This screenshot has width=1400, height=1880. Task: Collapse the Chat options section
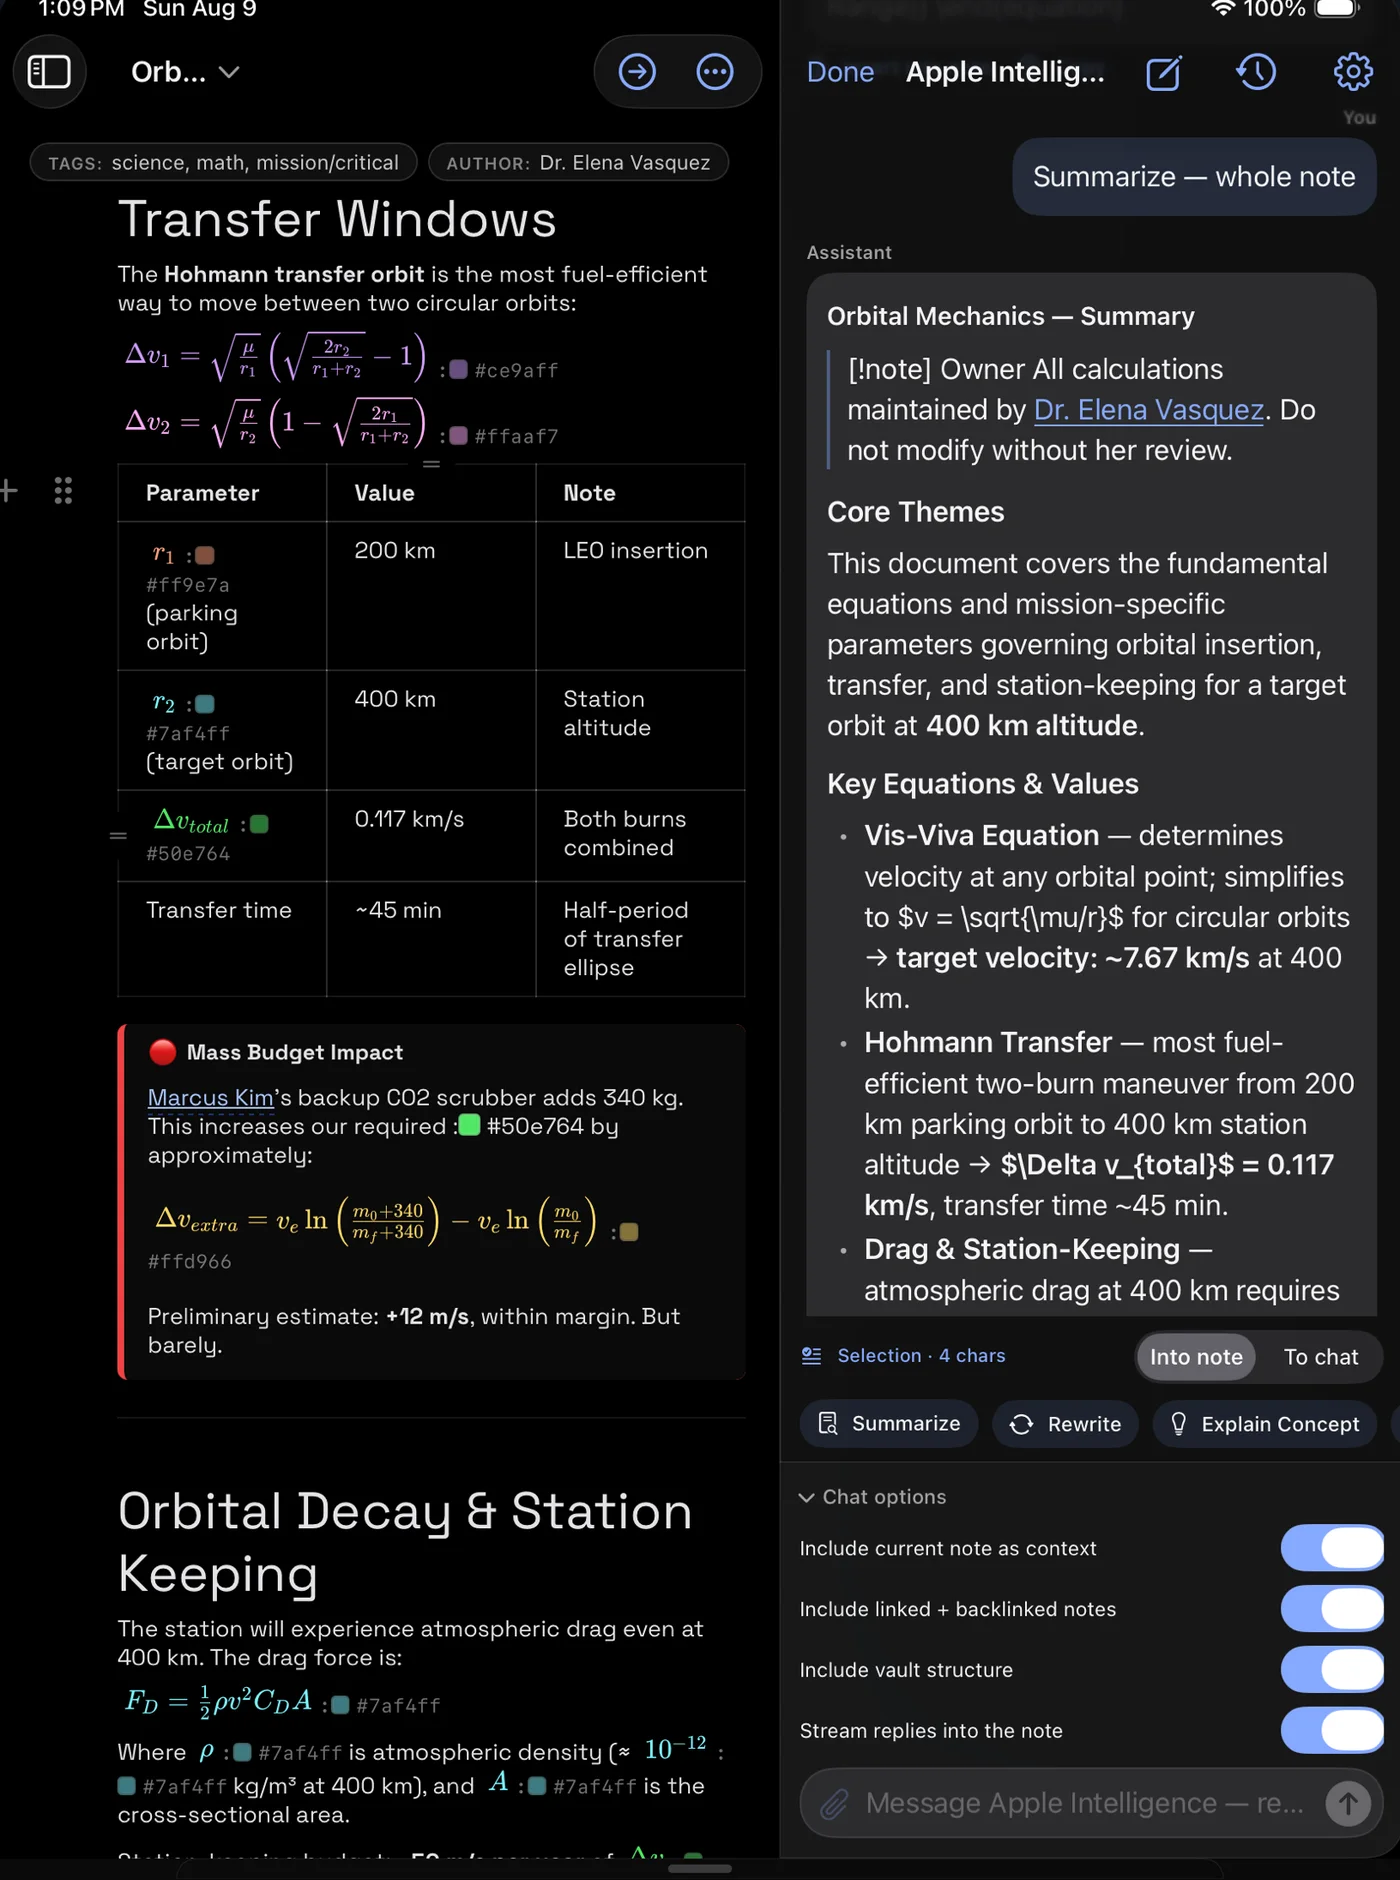[x=872, y=1497]
